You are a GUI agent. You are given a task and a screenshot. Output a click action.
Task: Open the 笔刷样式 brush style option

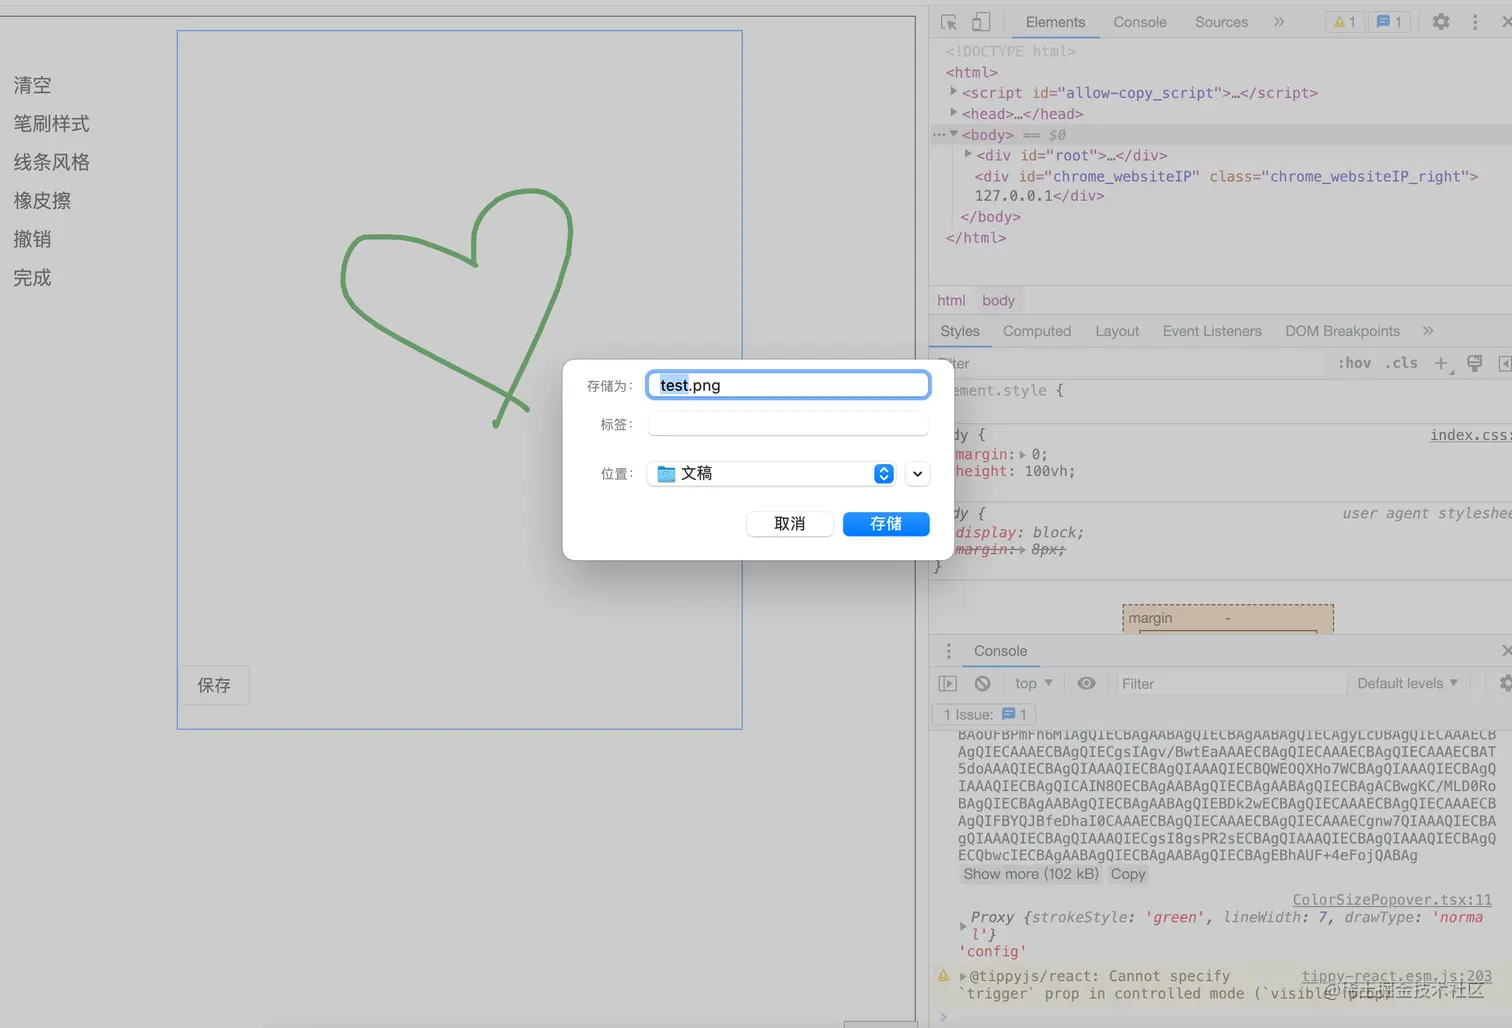51,123
